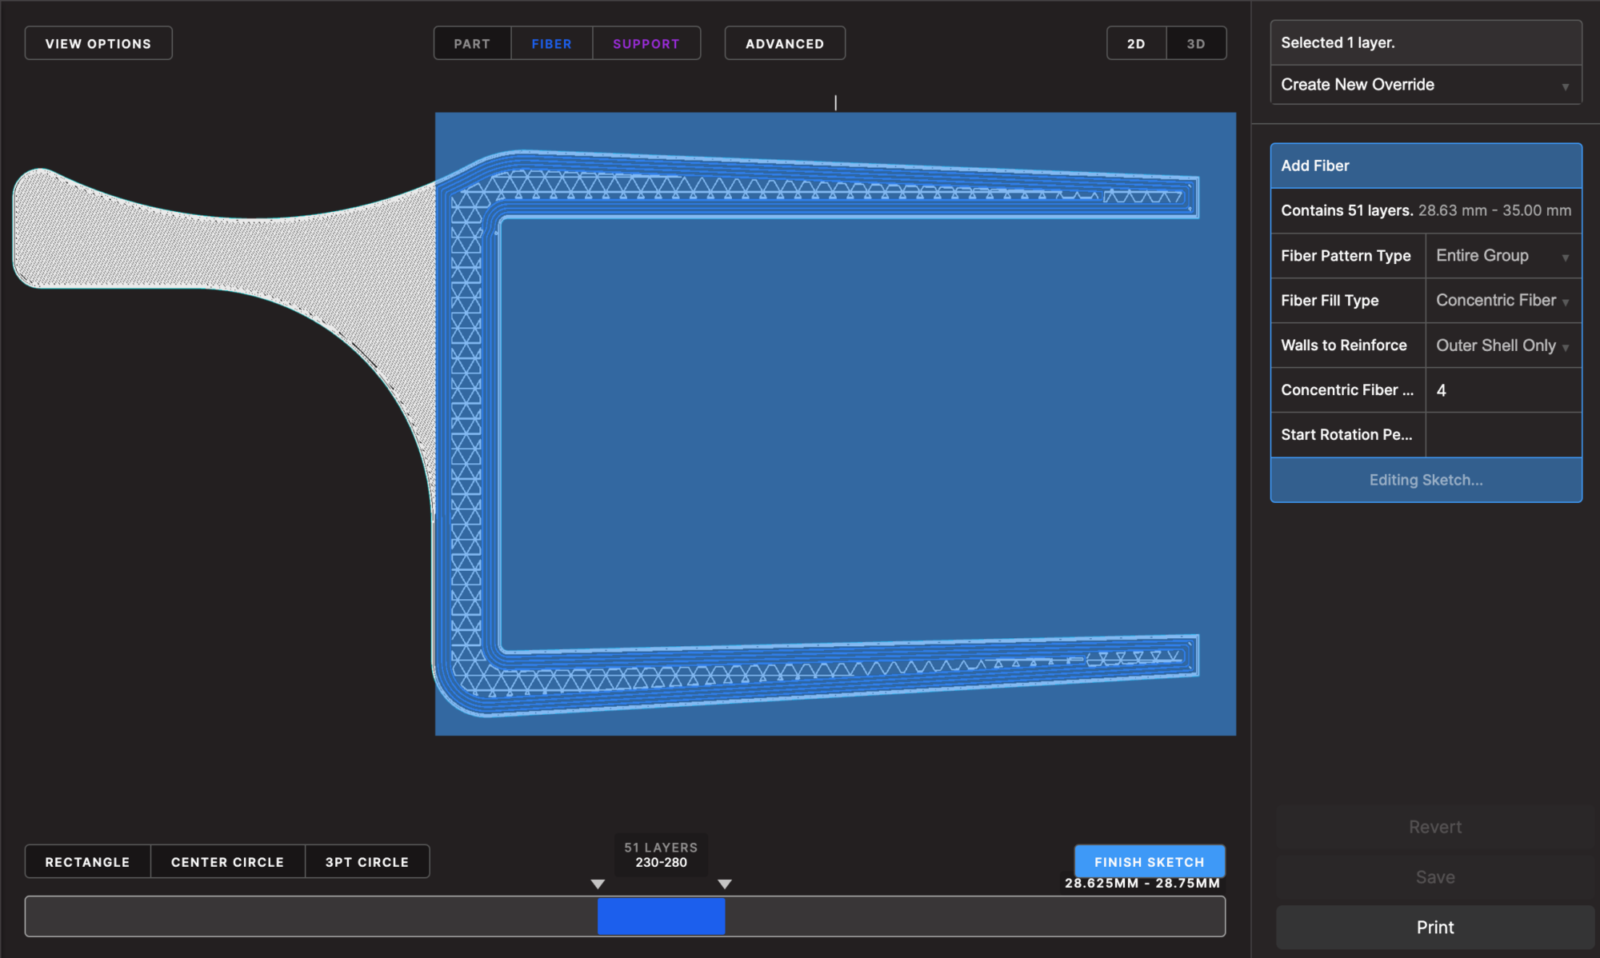Click the blue layer range slider handle
Viewport: 1600px width, 958px height.
(661, 916)
